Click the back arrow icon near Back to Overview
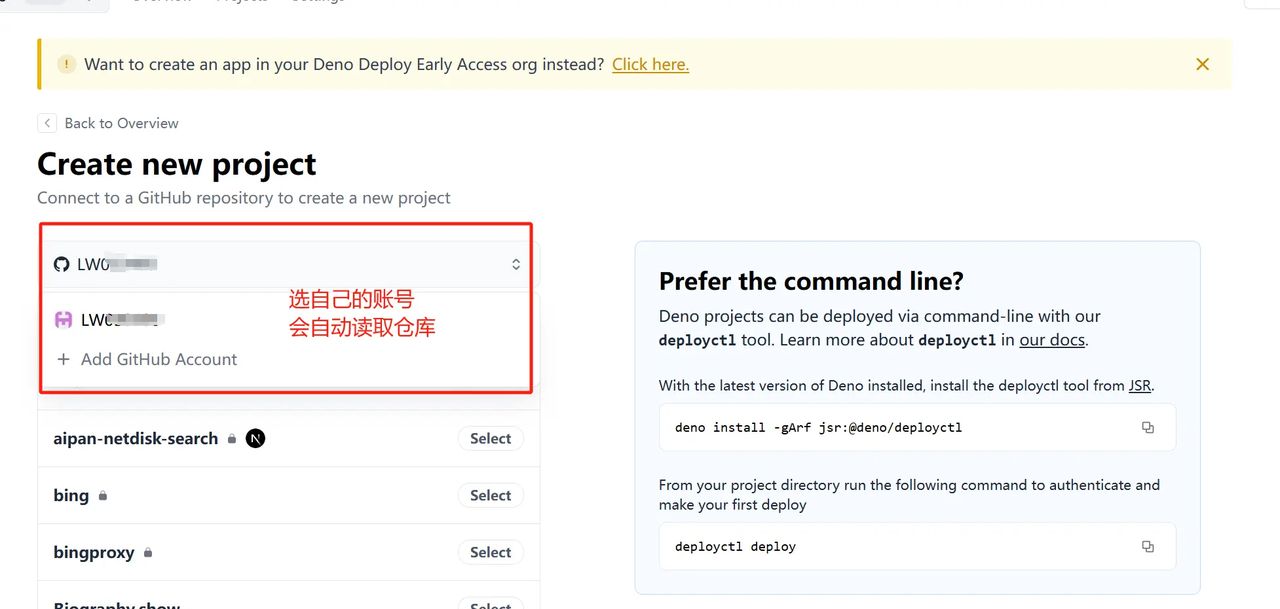 [46, 122]
